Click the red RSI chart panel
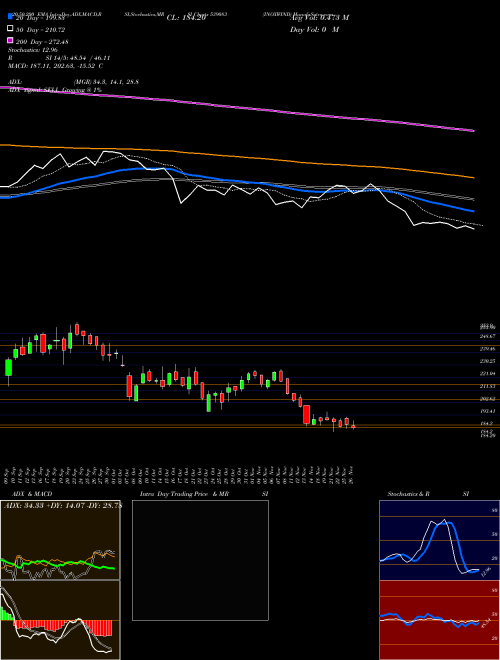 [439, 620]
